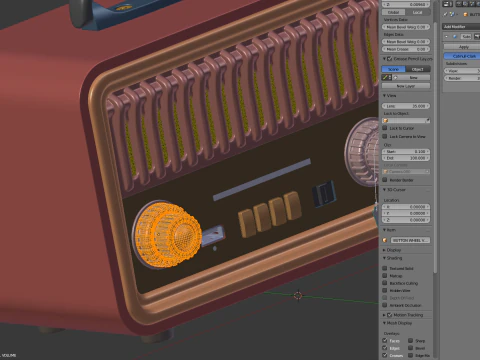480x360 pixels.
Task: Uncheck the Faces overlay checkbox
Action: point(385,341)
